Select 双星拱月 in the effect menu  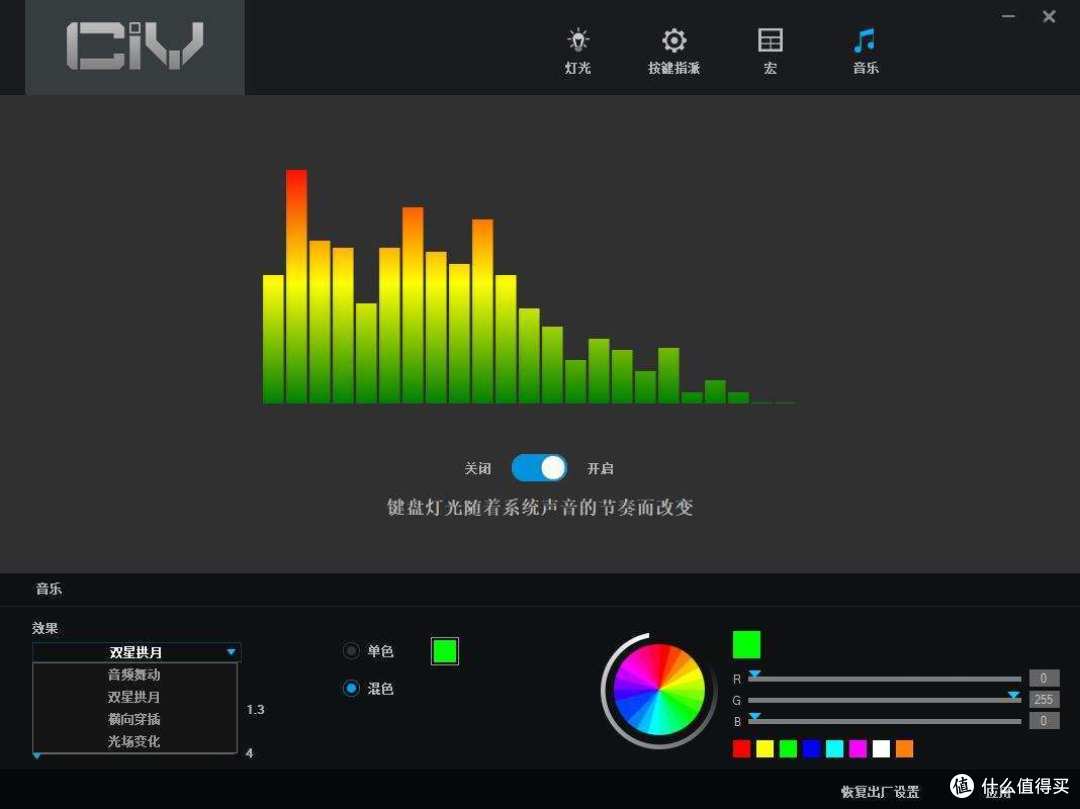(135, 697)
